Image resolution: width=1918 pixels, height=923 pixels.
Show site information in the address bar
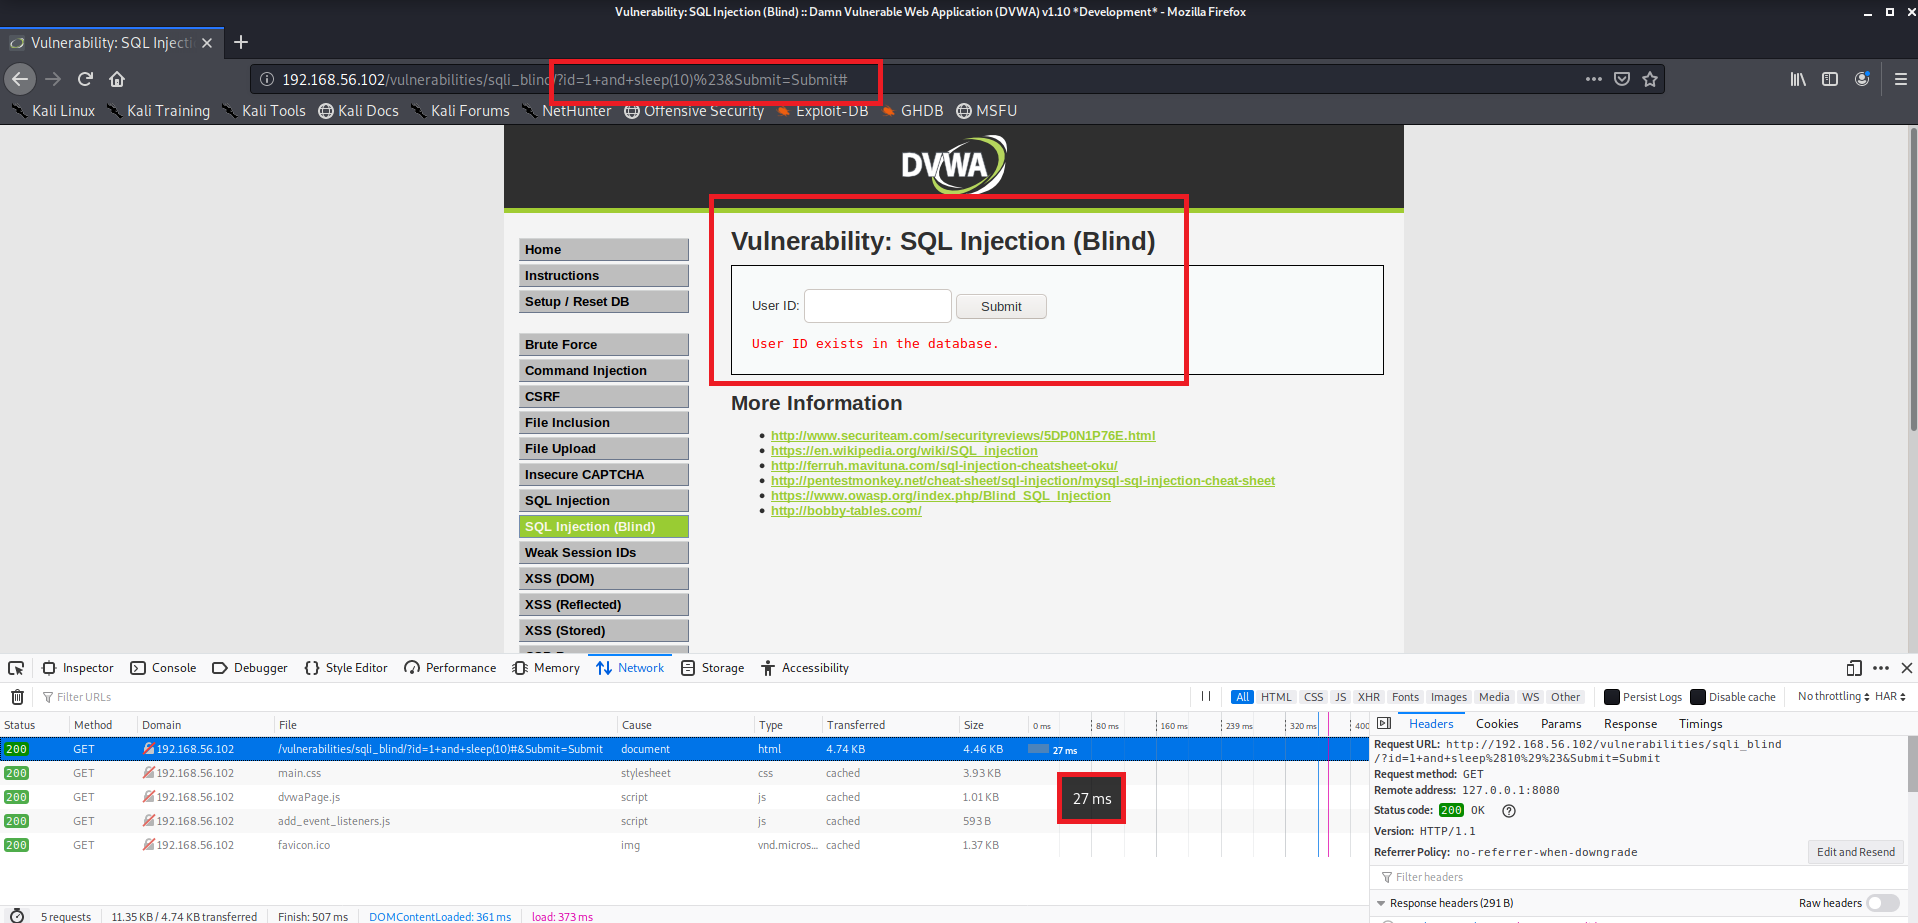pyautogui.click(x=267, y=79)
